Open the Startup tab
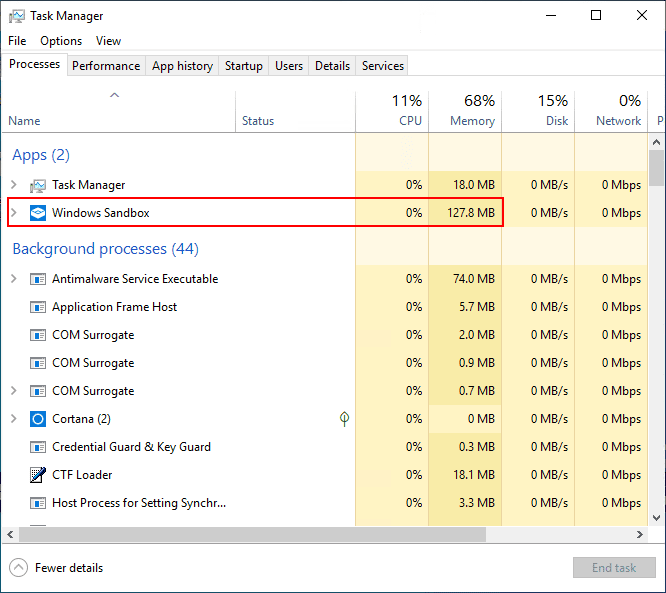 (x=244, y=66)
